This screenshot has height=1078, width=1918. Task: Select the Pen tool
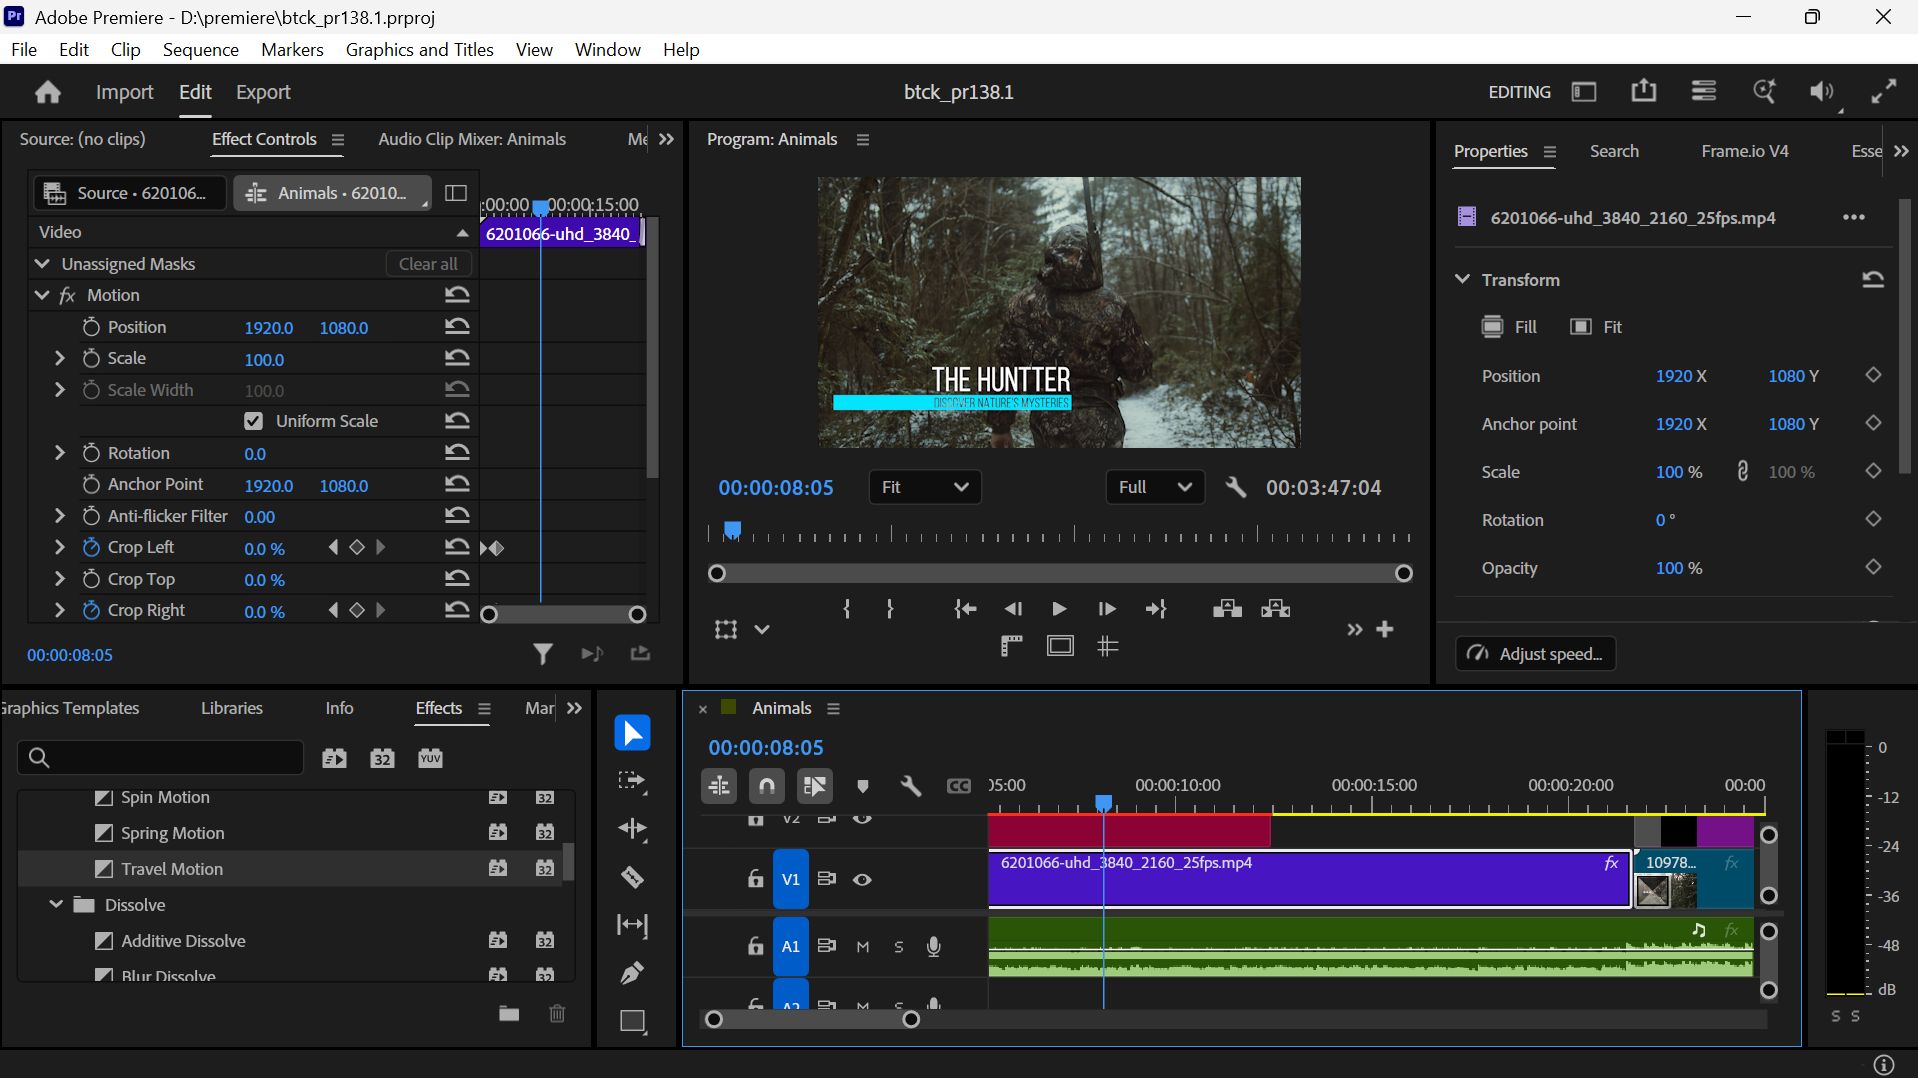[632, 972]
